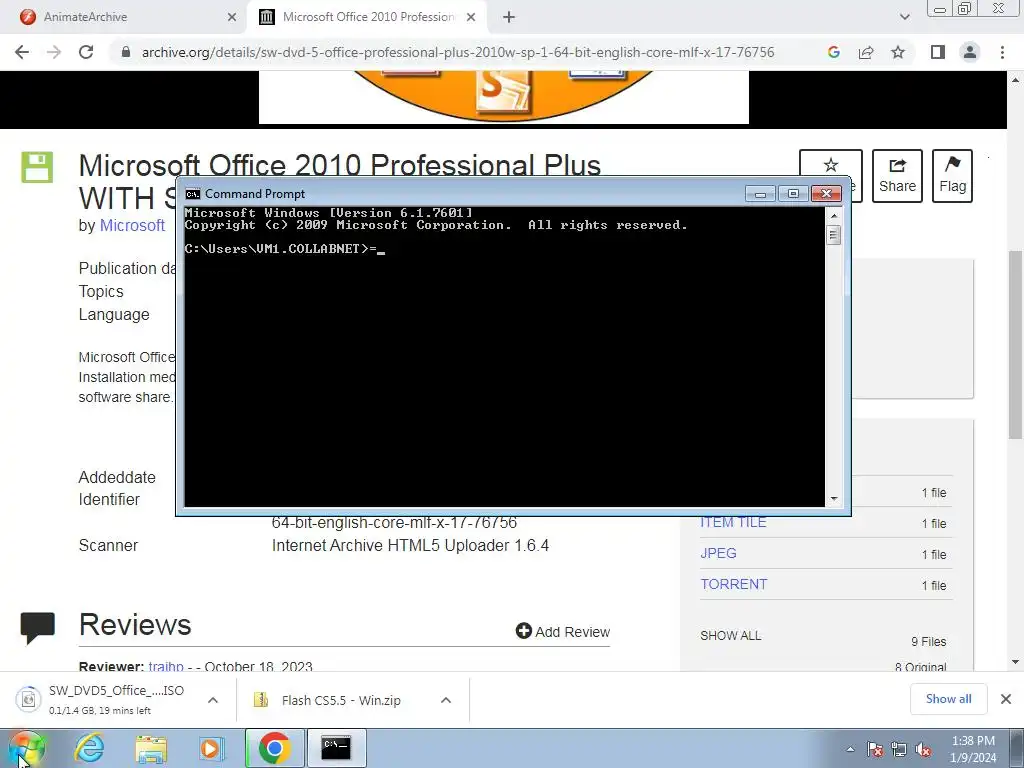Click the address bar URL field
Image resolution: width=1024 pixels, height=768 pixels.
[x=458, y=52]
